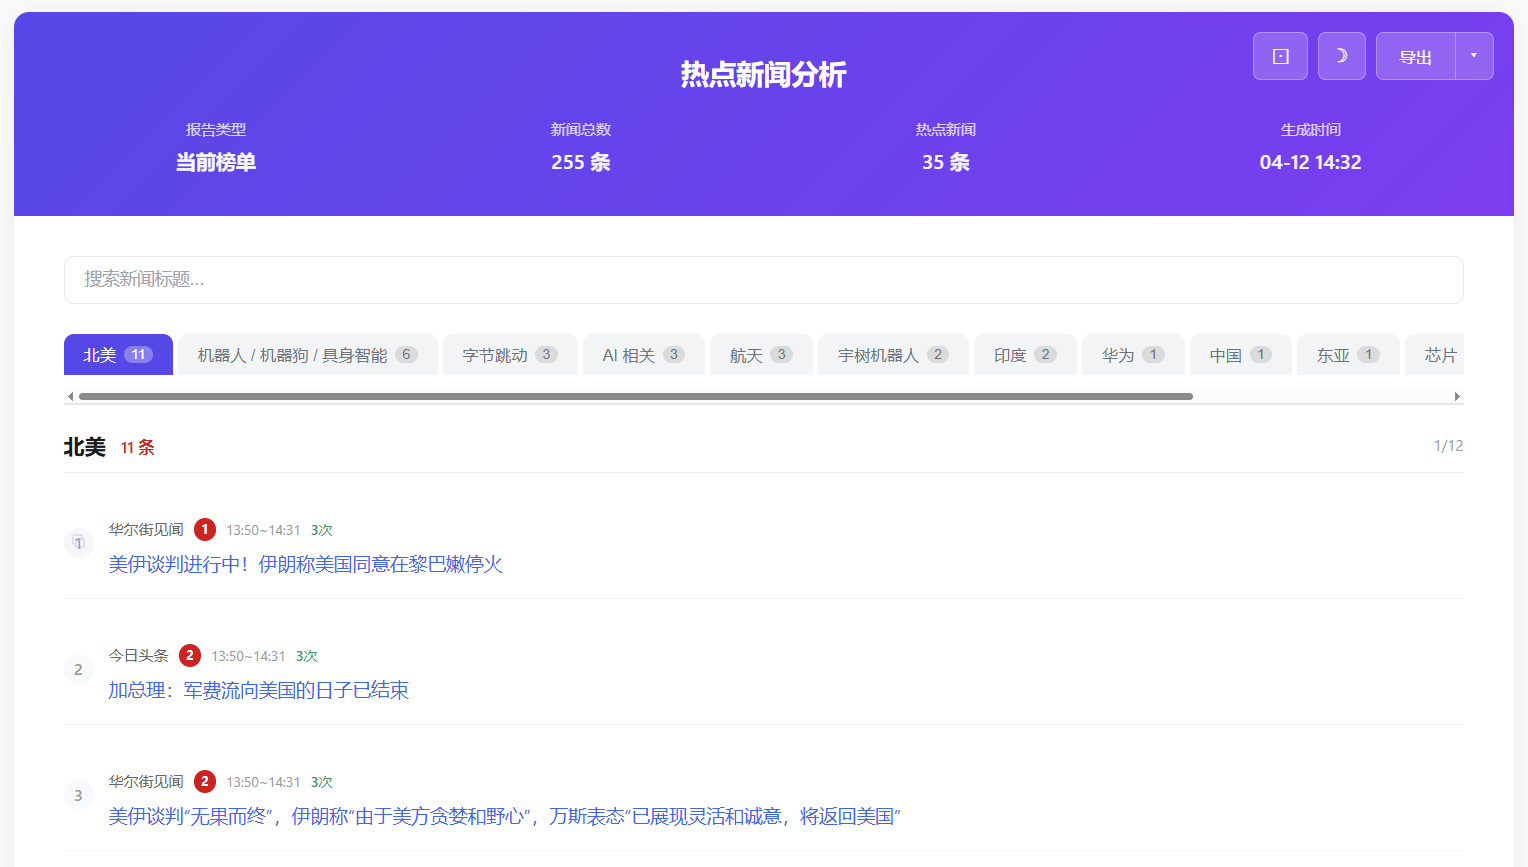This screenshot has height=867, width=1528.
Task: Select the 北美 tab
Action: coord(118,355)
